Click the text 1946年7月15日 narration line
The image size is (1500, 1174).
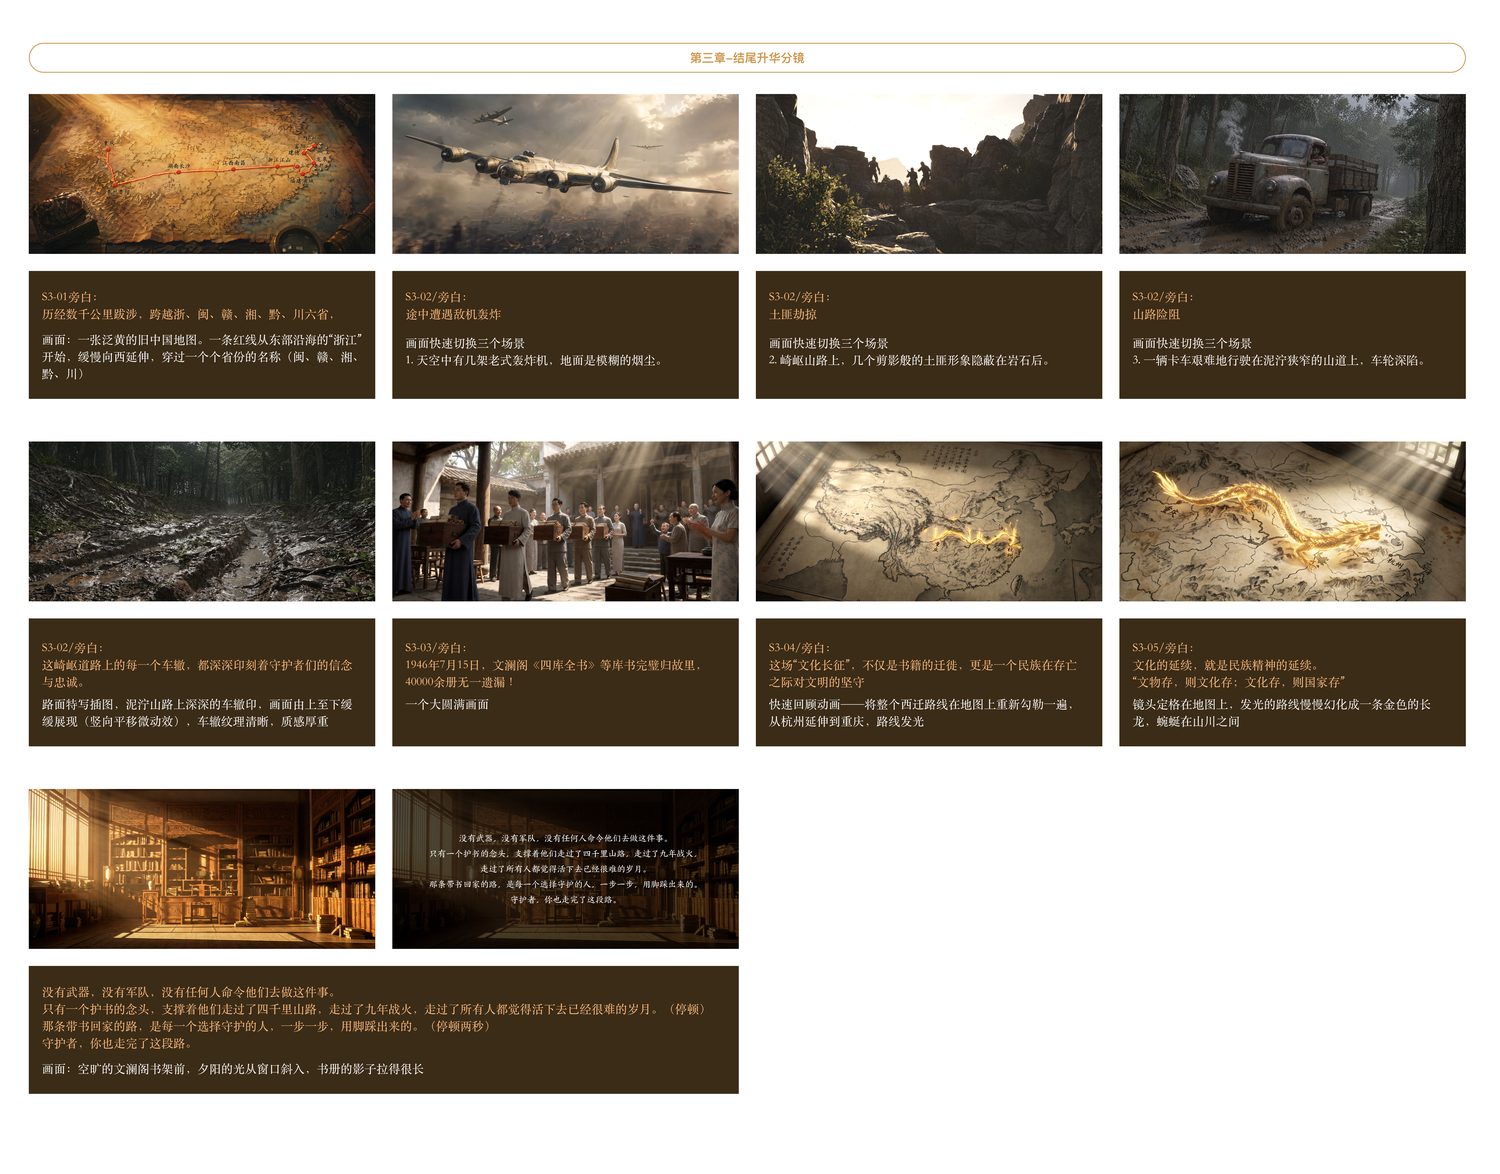click(x=555, y=665)
